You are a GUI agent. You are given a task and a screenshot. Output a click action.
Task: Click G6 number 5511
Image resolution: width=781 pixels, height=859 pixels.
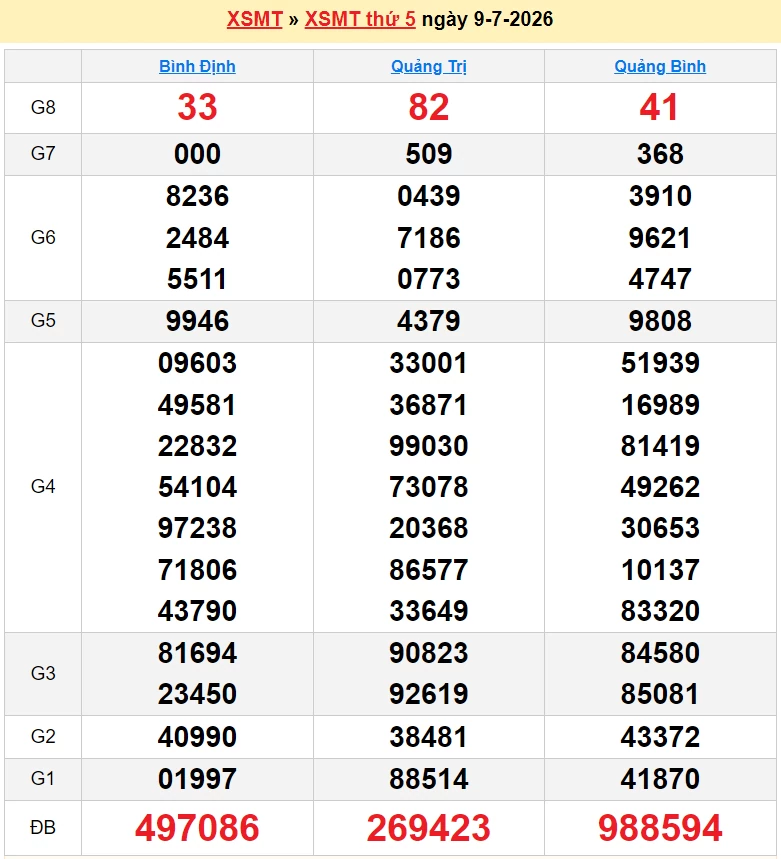click(197, 279)
